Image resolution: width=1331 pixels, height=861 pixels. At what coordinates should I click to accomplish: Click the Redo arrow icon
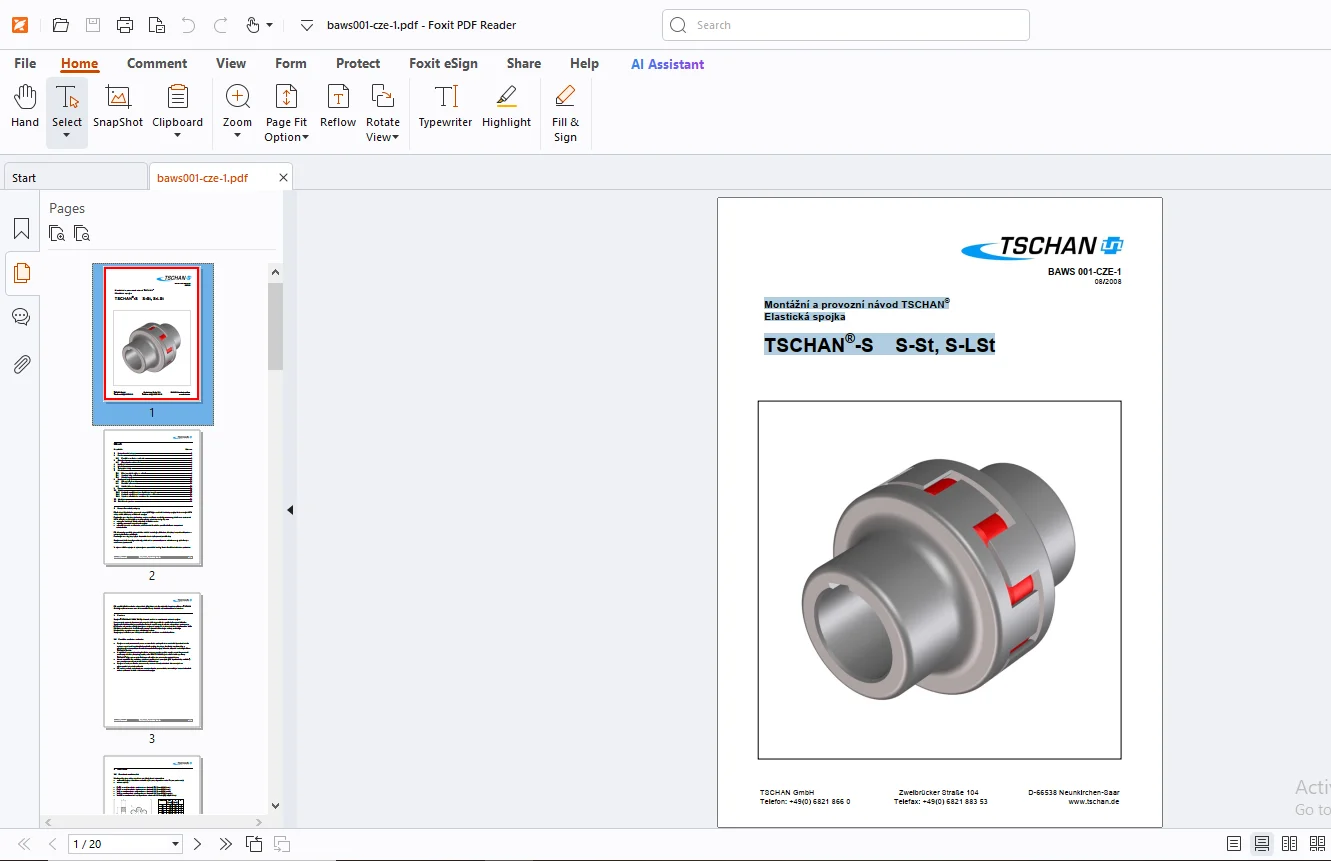coord(221,25)
